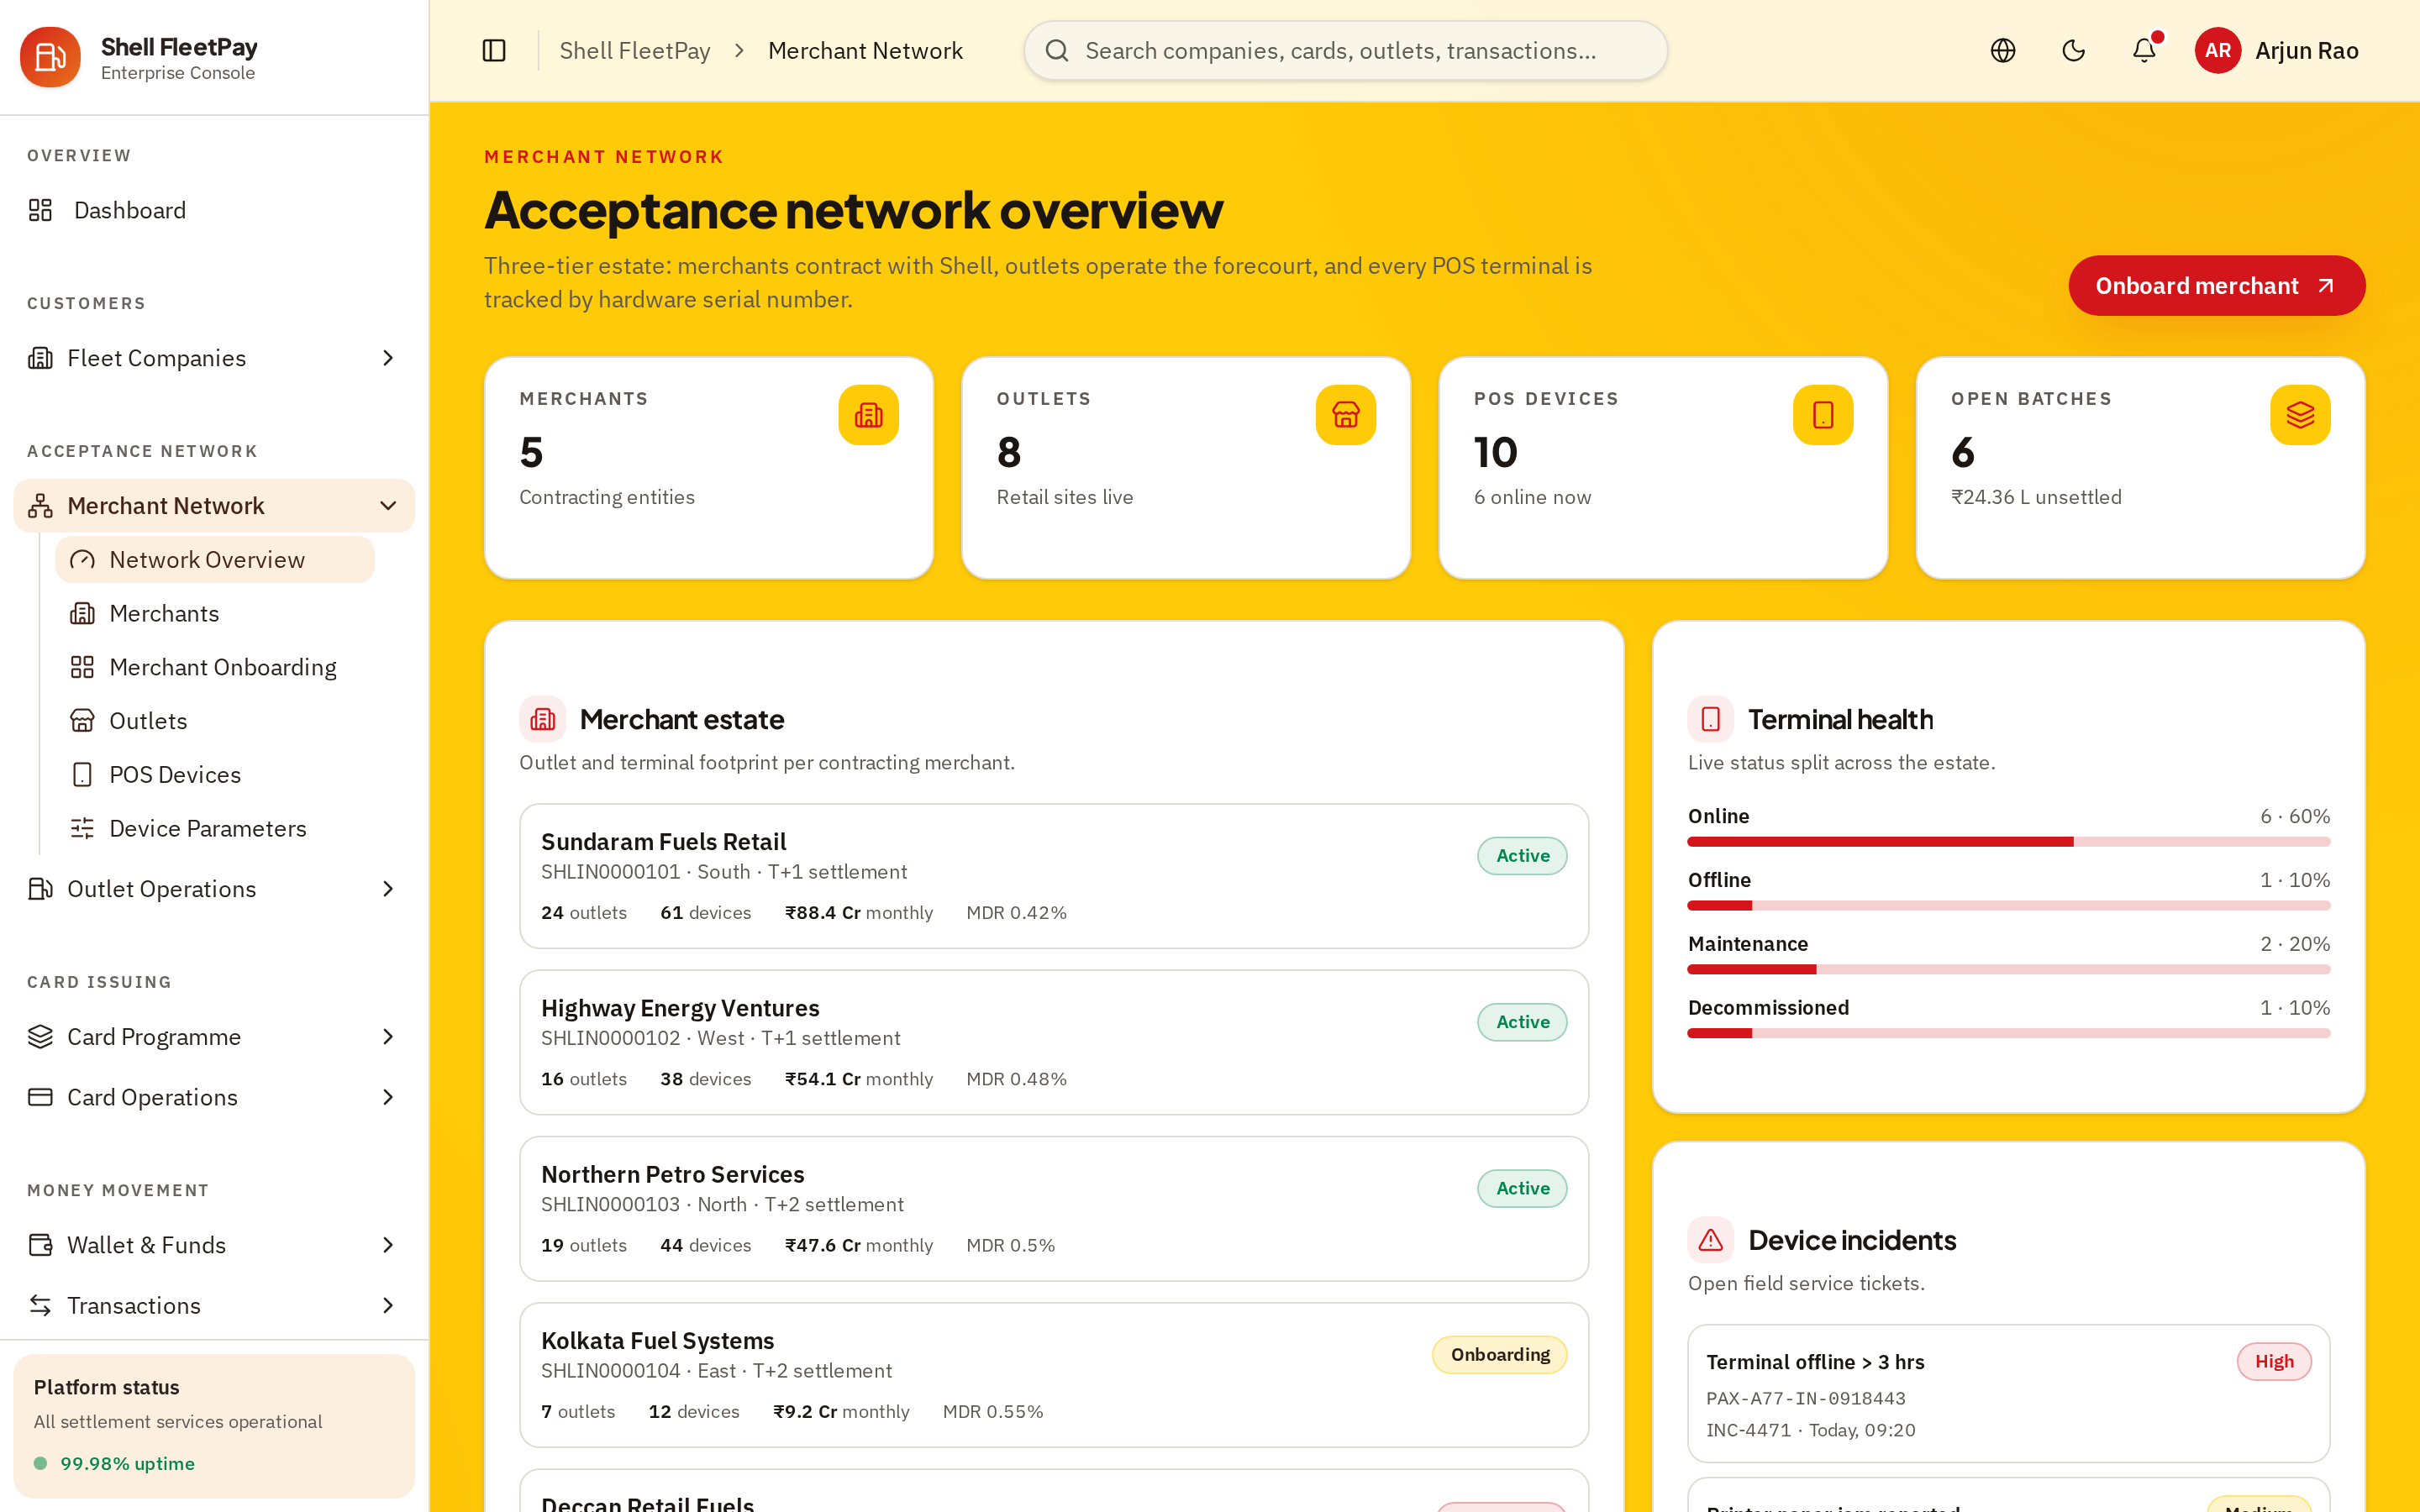The width and height of the screenshot is (2420, 1512).
Task: Click the Card Programme layers icon
Action: [40, 1037]
